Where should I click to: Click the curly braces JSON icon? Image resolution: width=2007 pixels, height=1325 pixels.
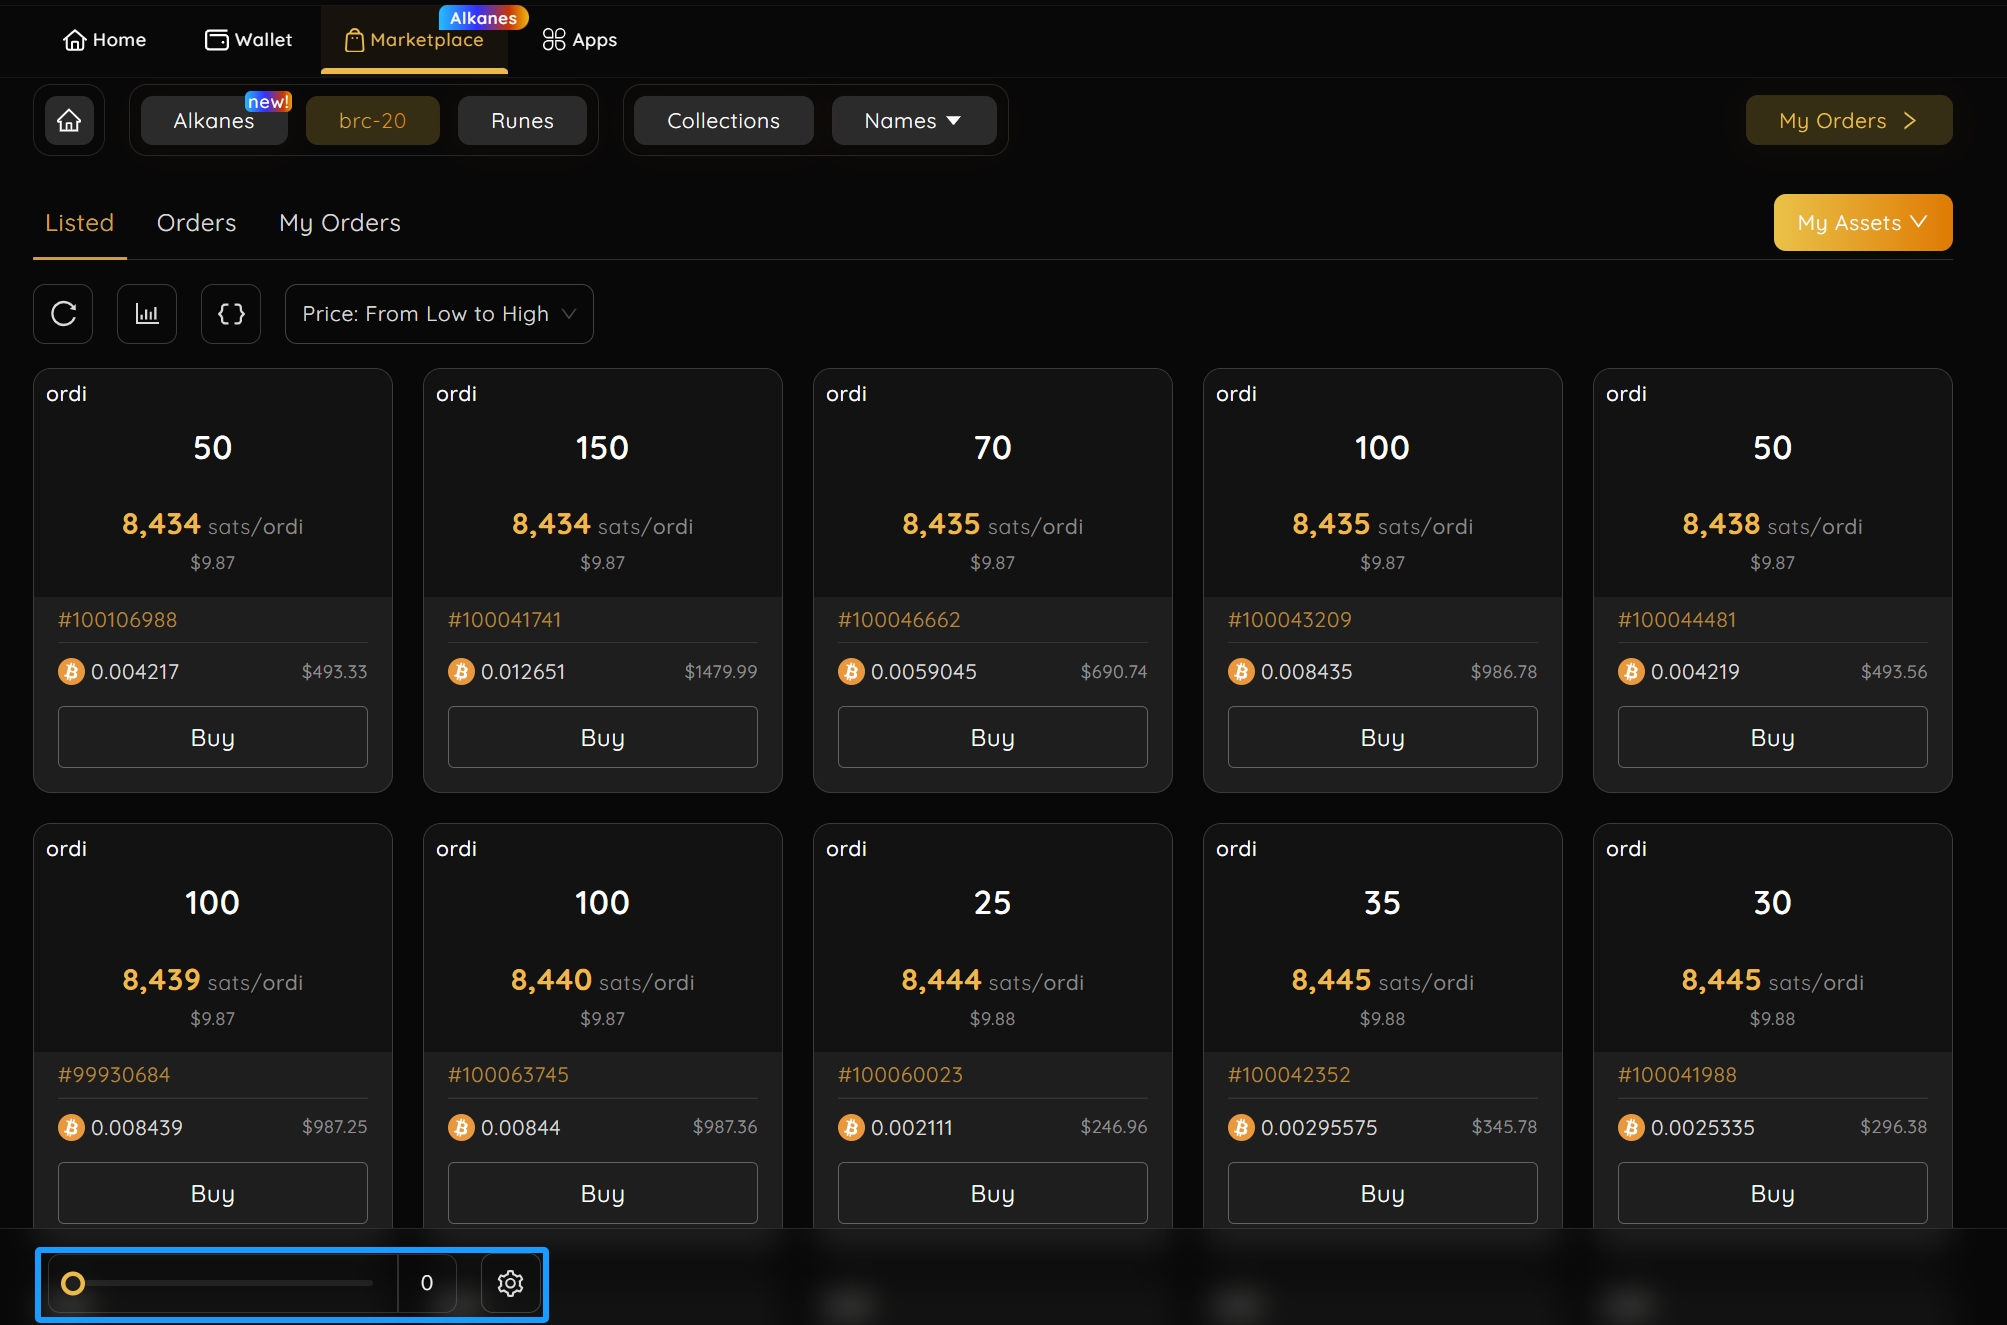click(x=231, y=314)
